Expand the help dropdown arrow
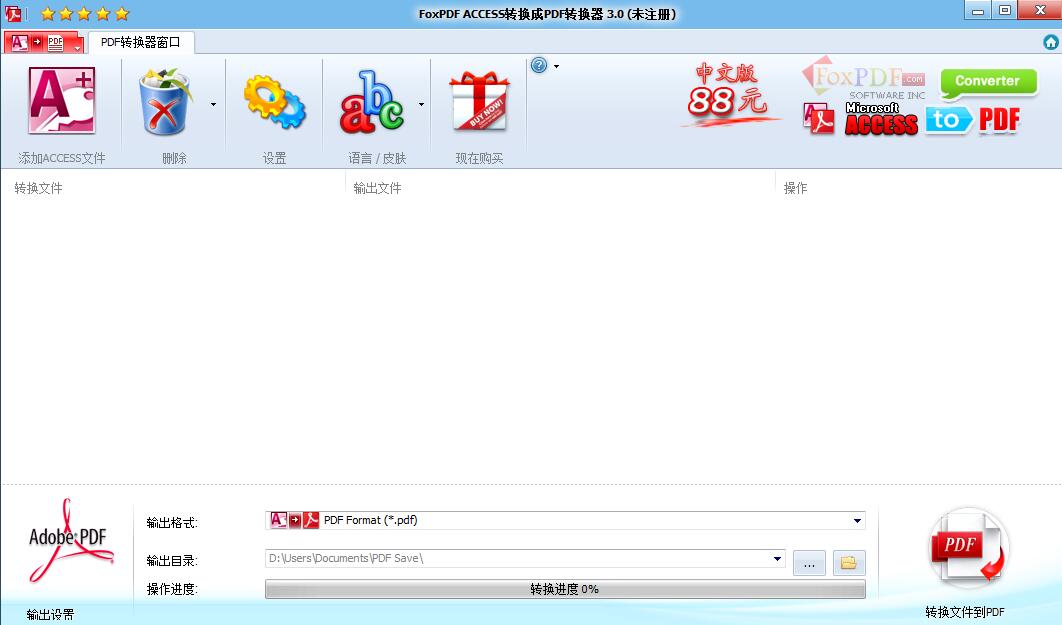 (x=557, y=66)
